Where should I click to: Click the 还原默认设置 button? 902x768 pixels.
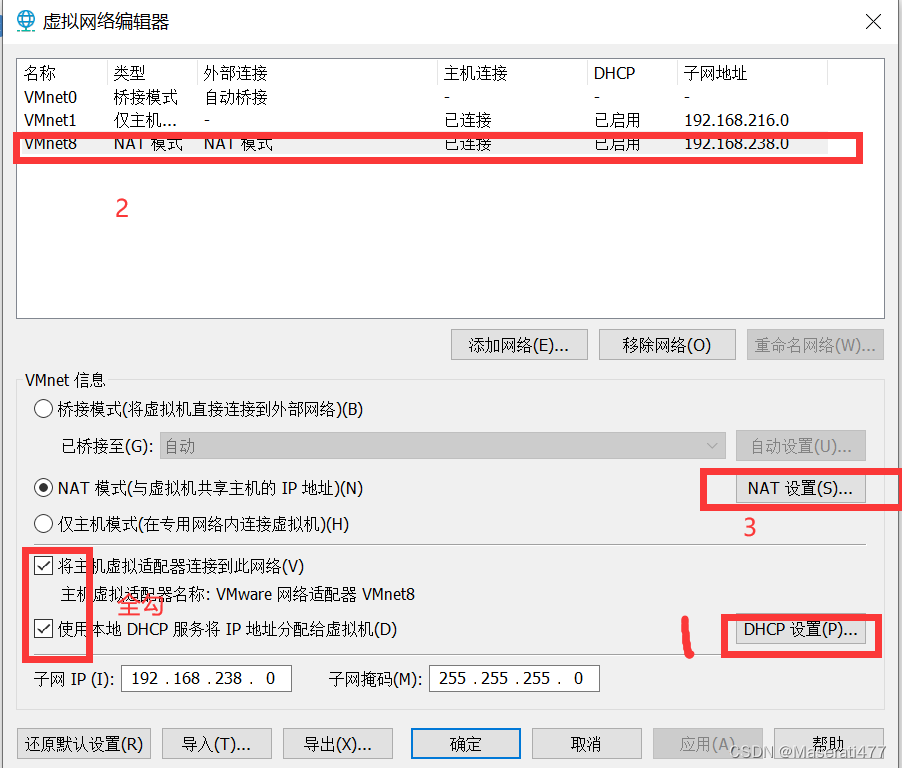(x=83, y=743)
